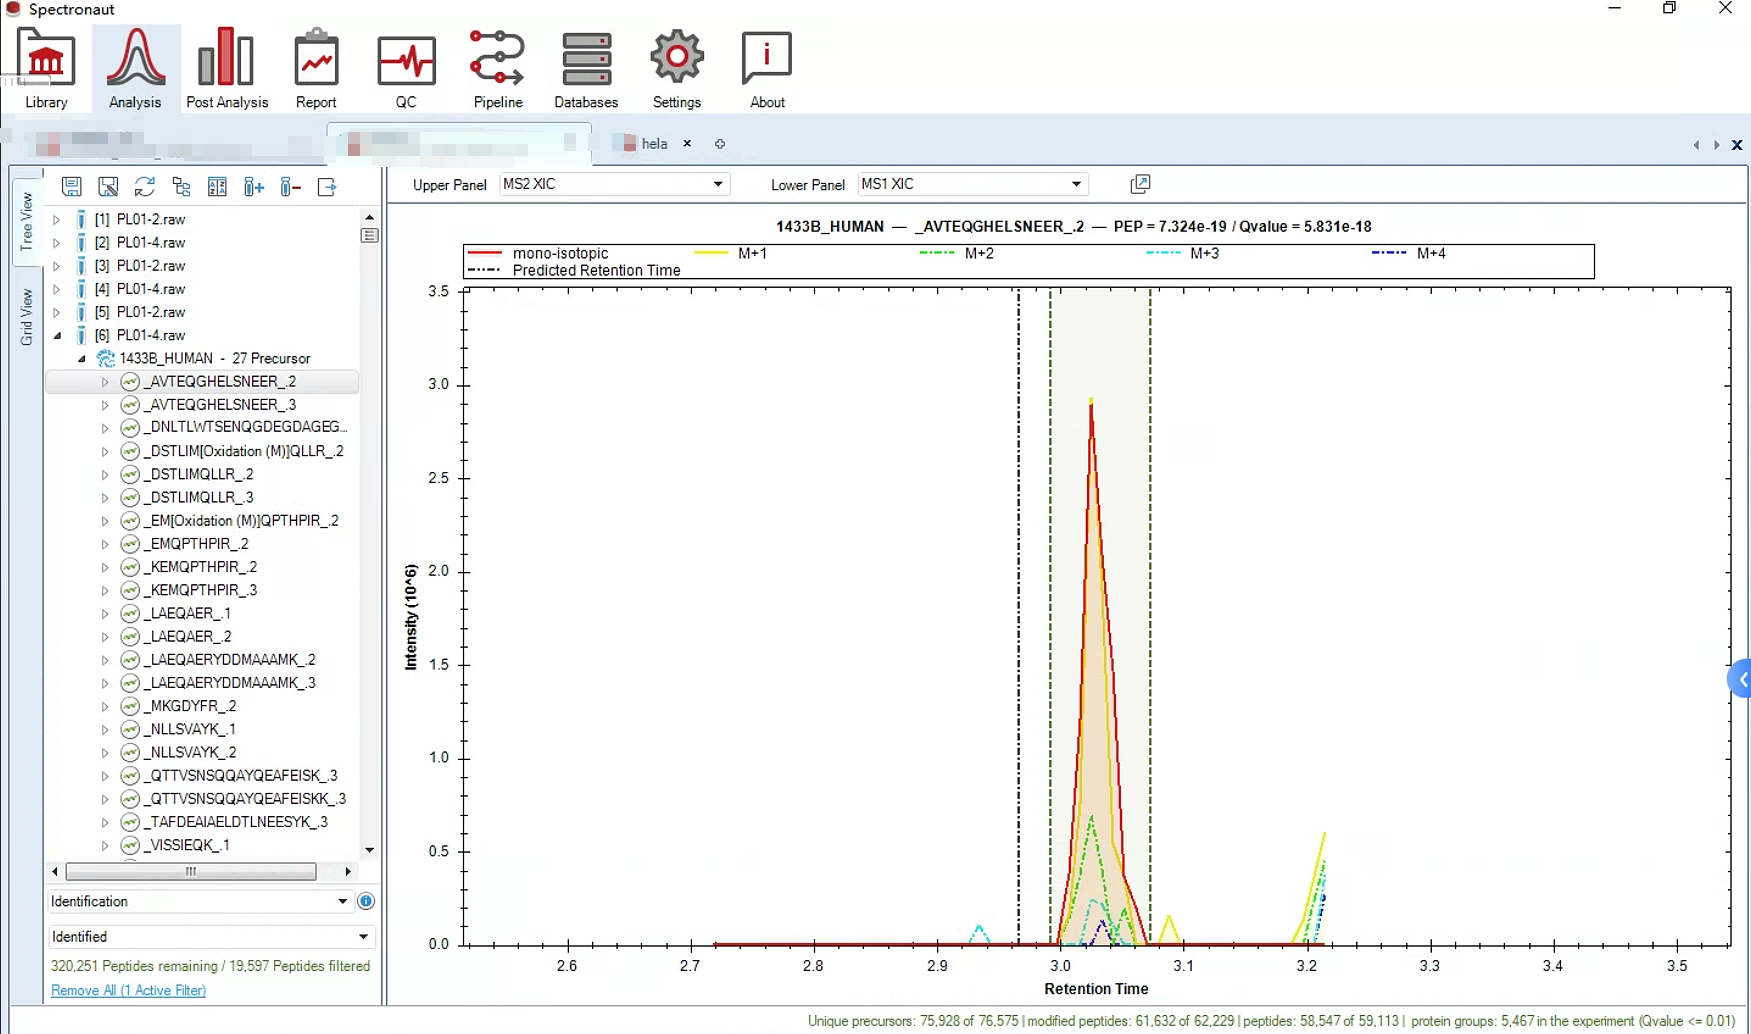The height and width of the screenshot is (1034, 1751).
Task: Click the tree scroll-down arrow
Action: [370, 850]
